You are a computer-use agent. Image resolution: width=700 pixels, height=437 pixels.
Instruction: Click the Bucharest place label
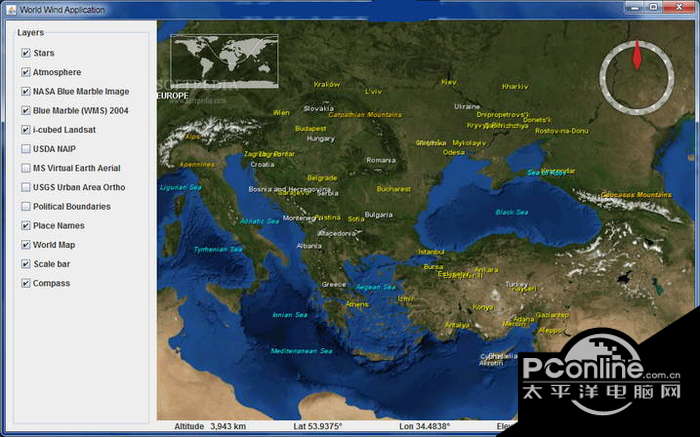pos(393,189)
